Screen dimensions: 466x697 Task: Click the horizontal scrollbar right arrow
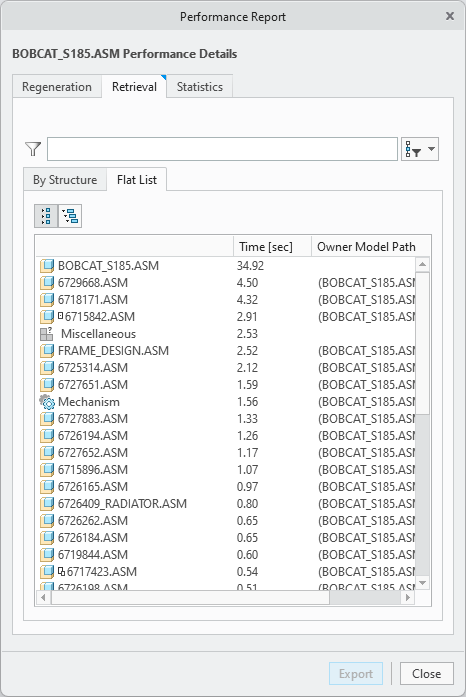pyautogui.click(x=408, y=598)
